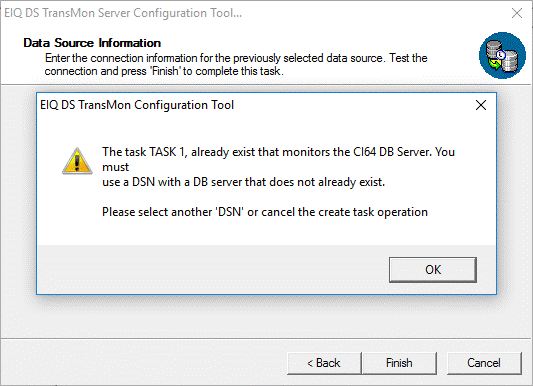The height and width of the screenshot is (386, 533).
Task: Click the yellow warning triangle icon
Action: pos(77,161)
